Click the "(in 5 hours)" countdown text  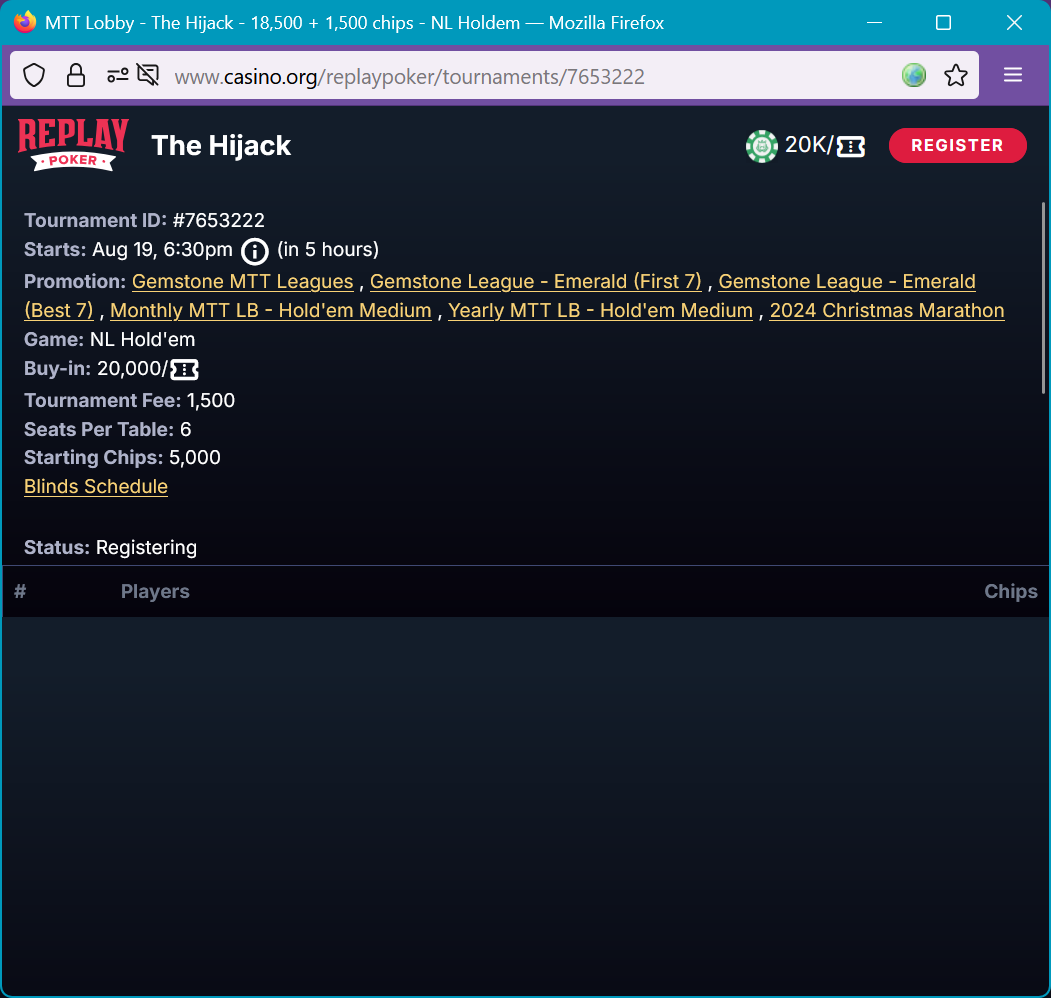point(328,249)
